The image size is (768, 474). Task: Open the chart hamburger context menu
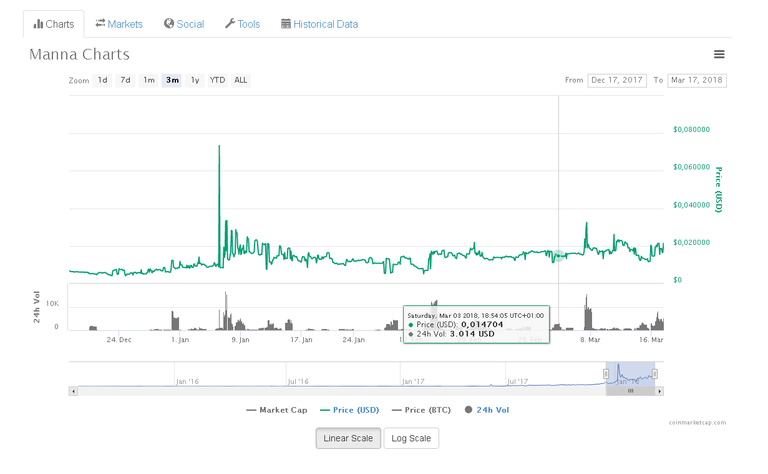(x=719, y=54)
